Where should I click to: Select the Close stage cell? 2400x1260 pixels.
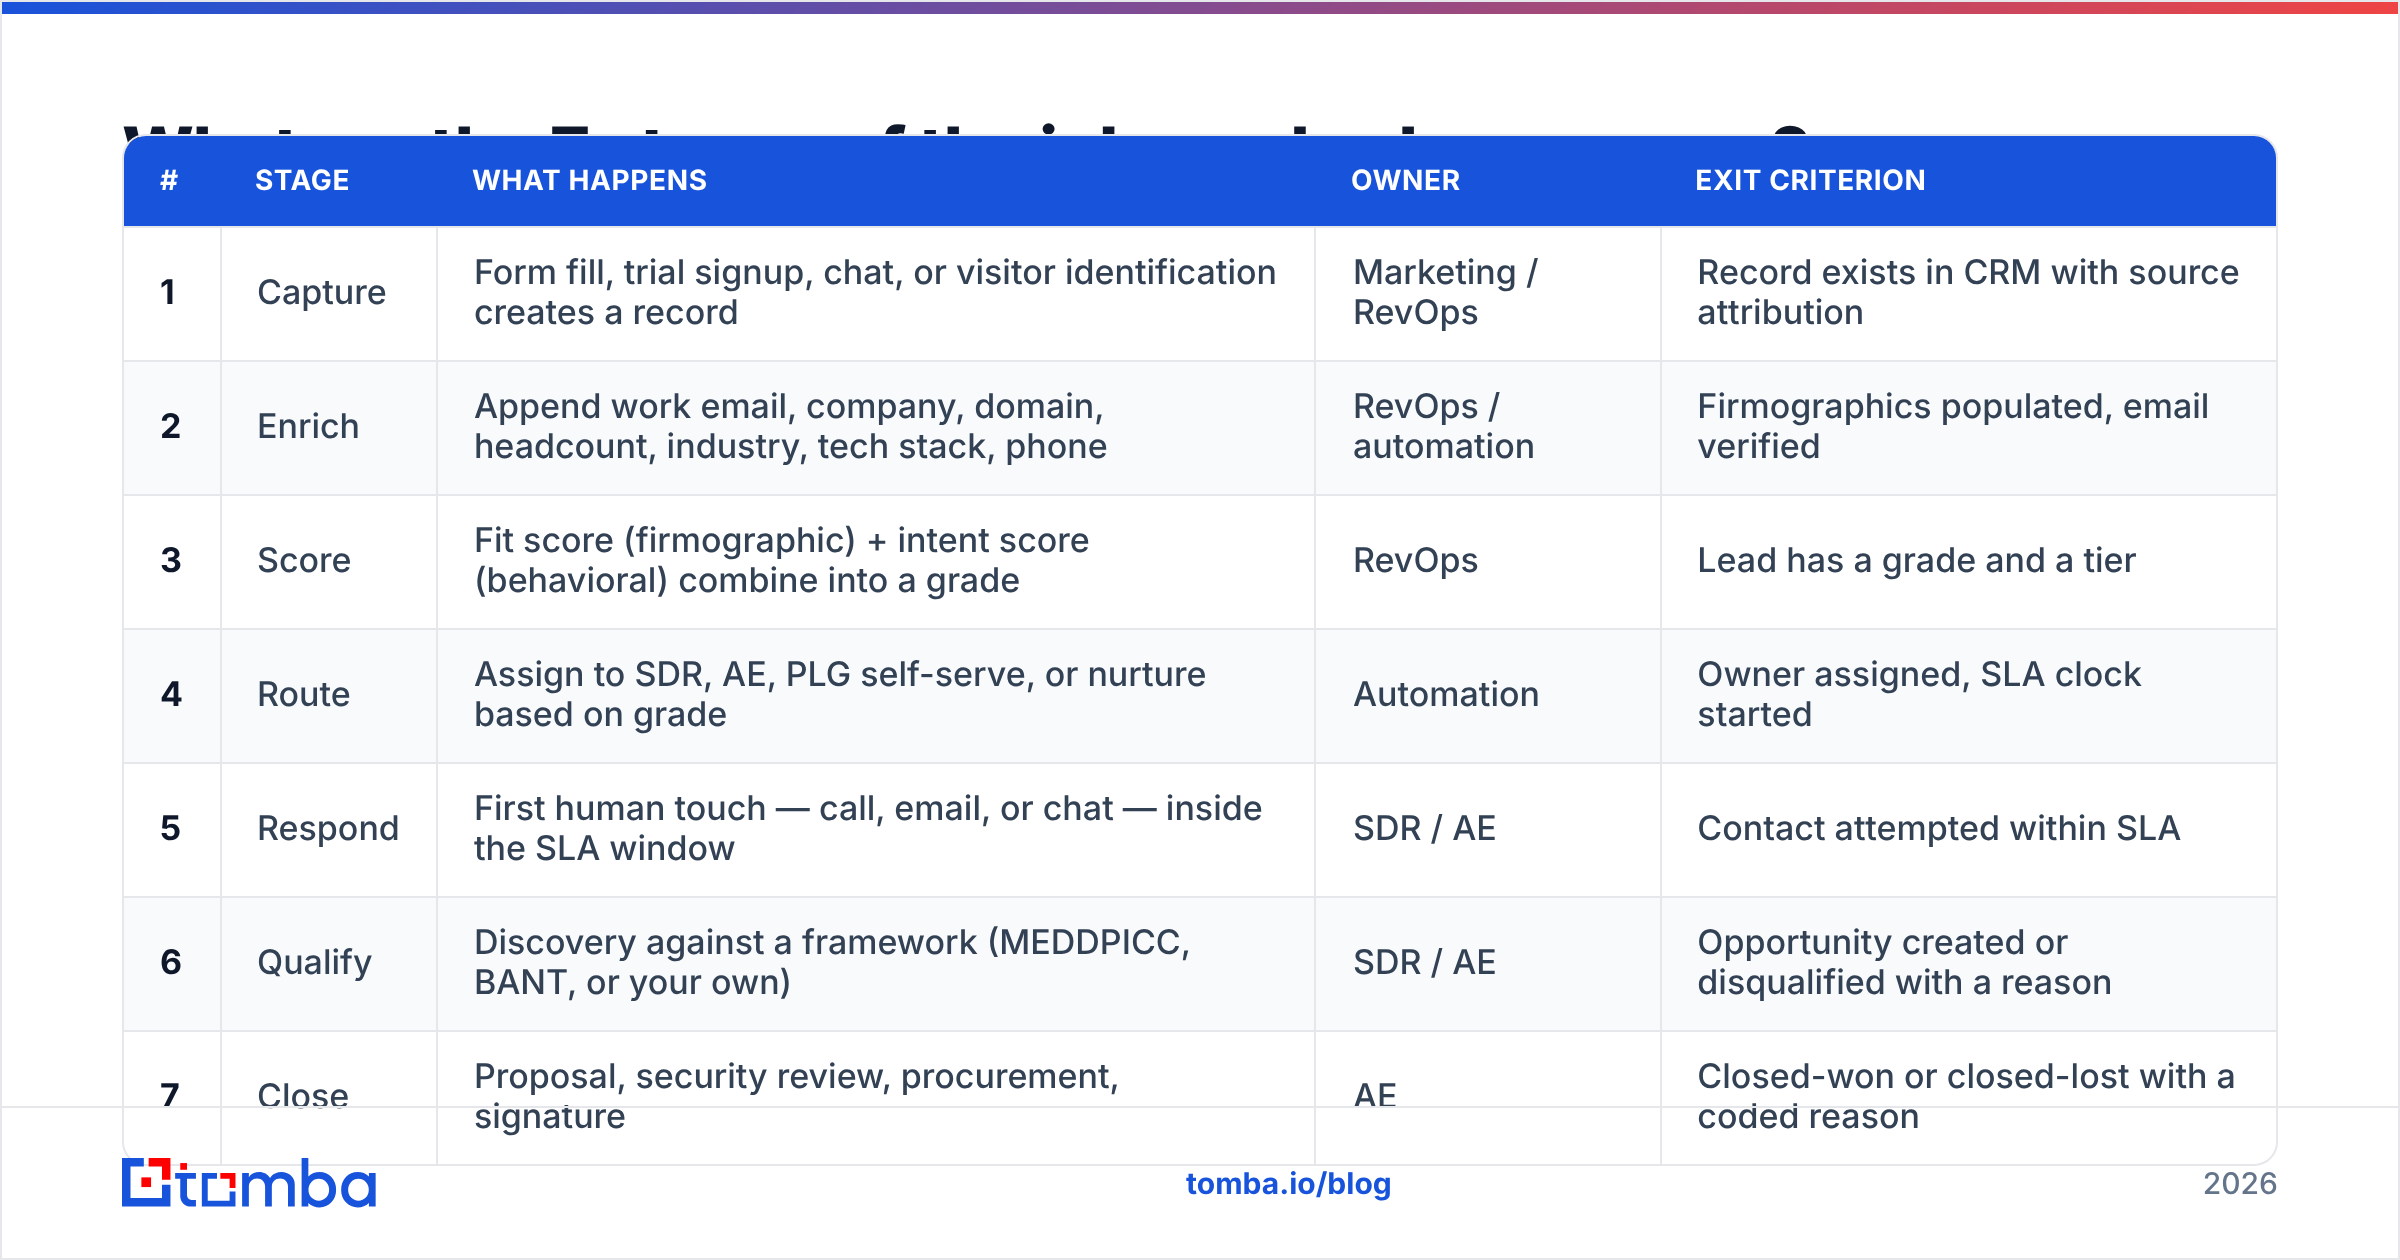329,1097
